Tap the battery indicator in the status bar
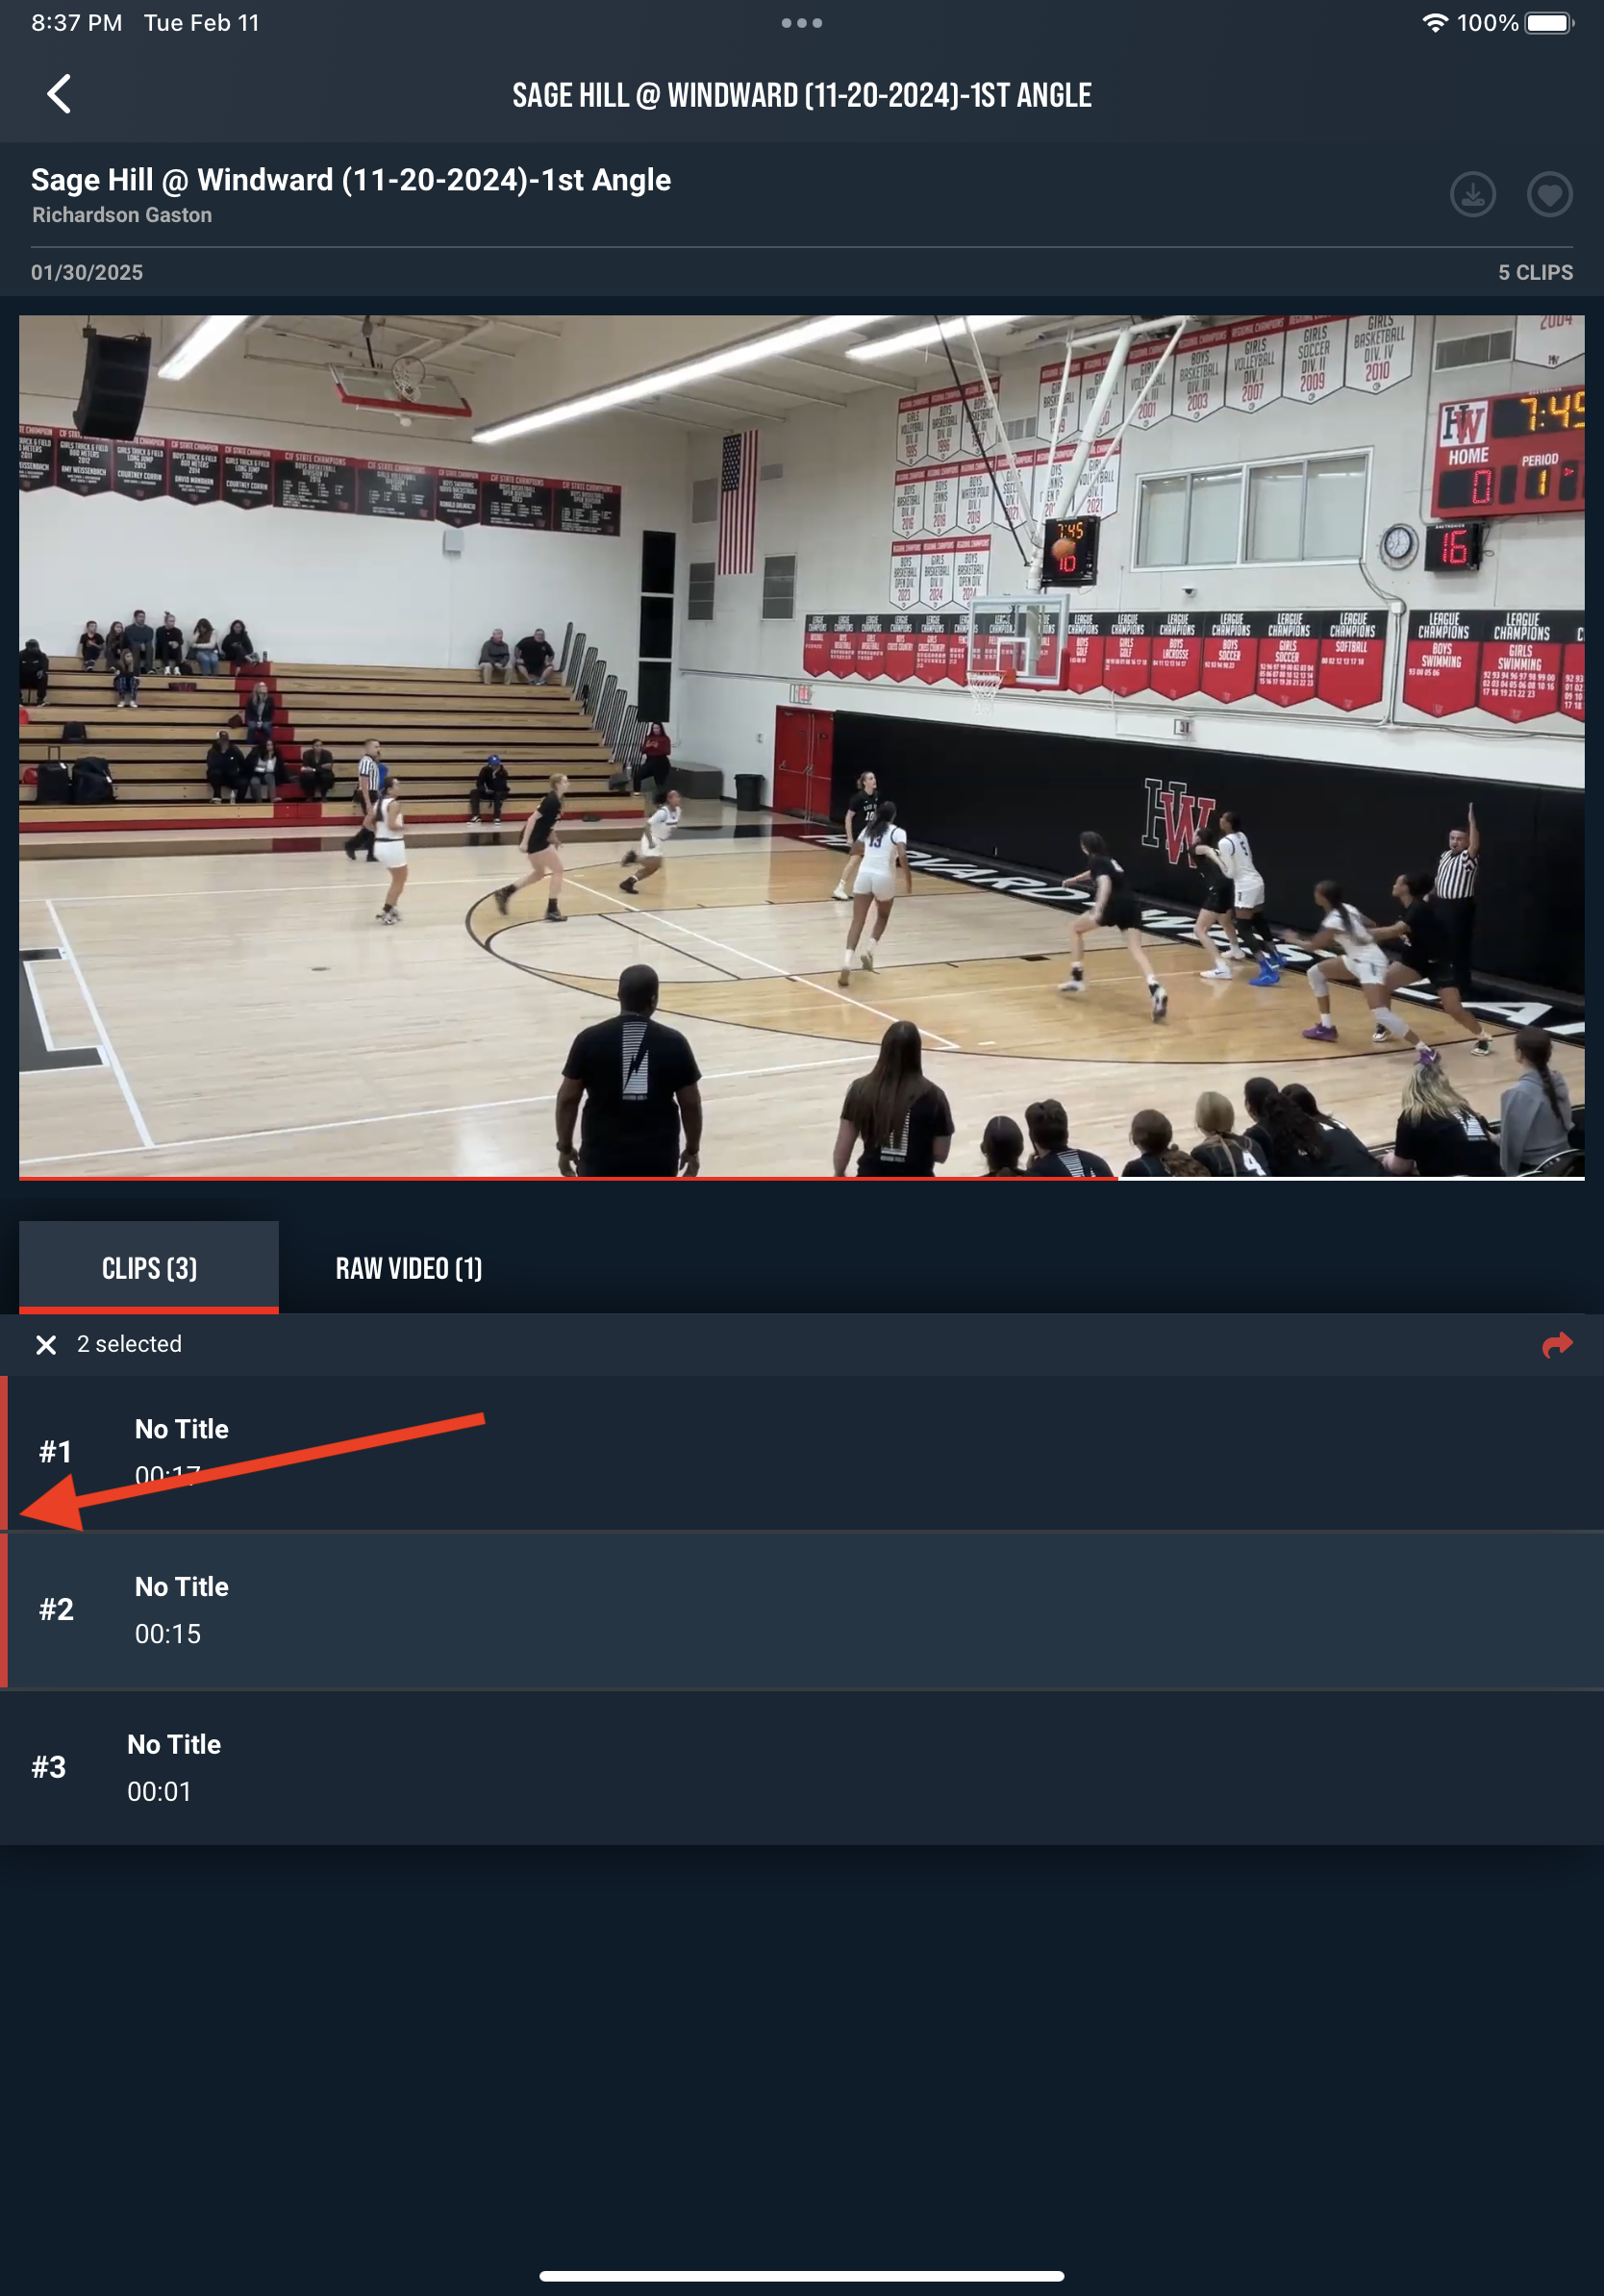The image size is (1604, 2296). [x=1549, y=22]
